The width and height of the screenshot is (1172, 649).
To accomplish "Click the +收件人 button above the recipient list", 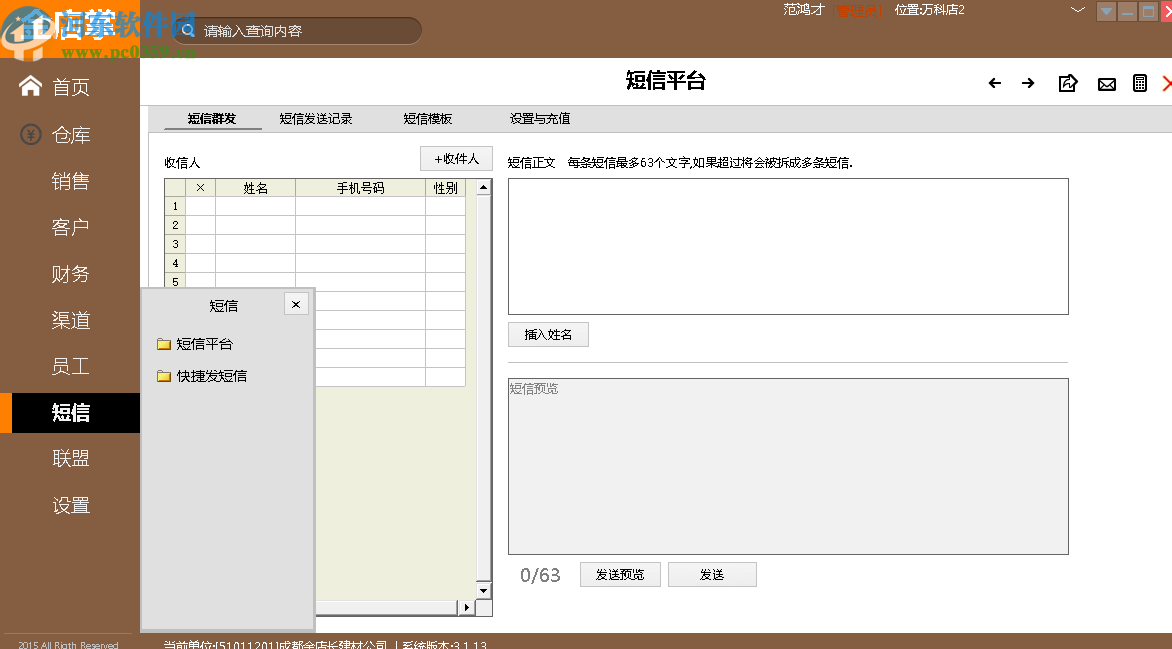I will click(x=455, y=158).
